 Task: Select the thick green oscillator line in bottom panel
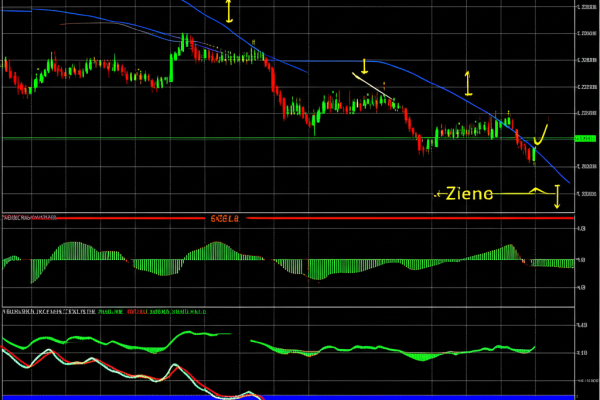click(x=300, y=349)
